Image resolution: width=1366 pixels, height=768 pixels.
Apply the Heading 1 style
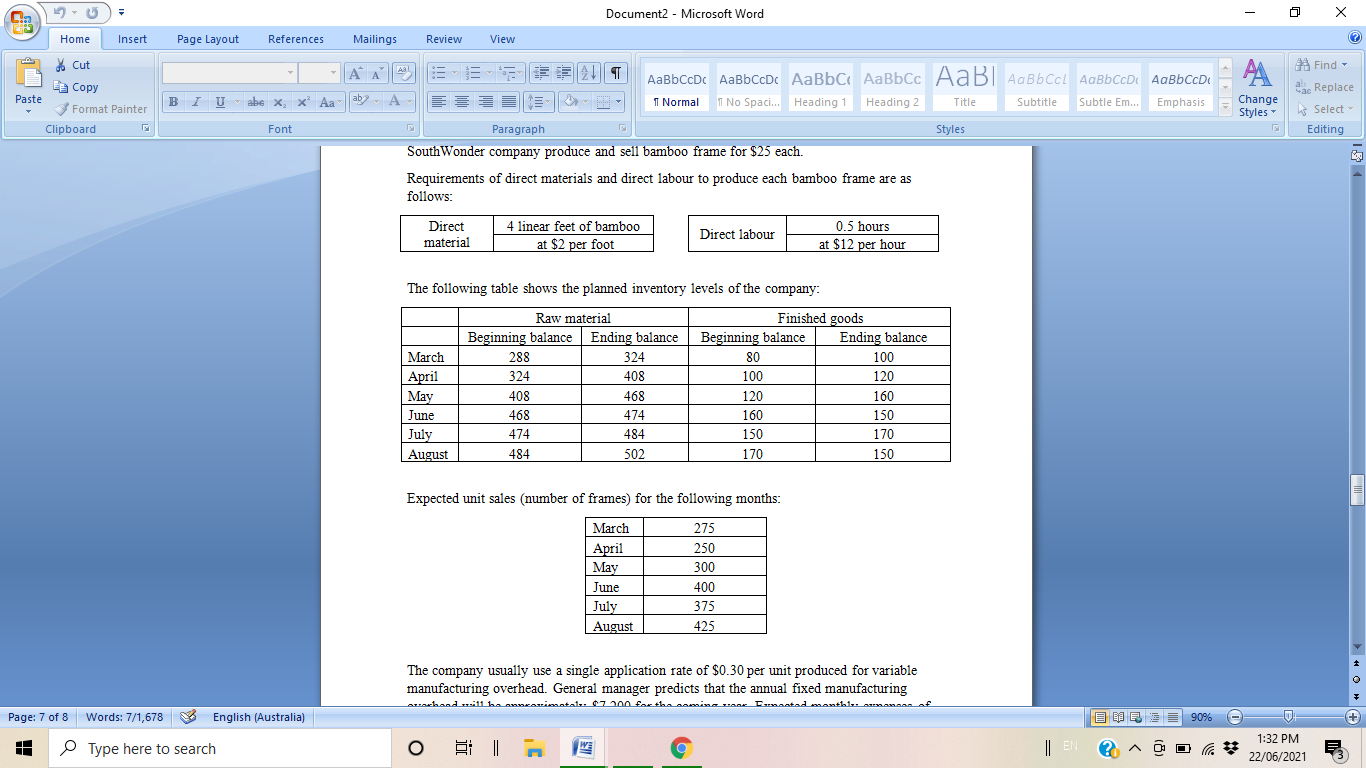pos(820,87)
